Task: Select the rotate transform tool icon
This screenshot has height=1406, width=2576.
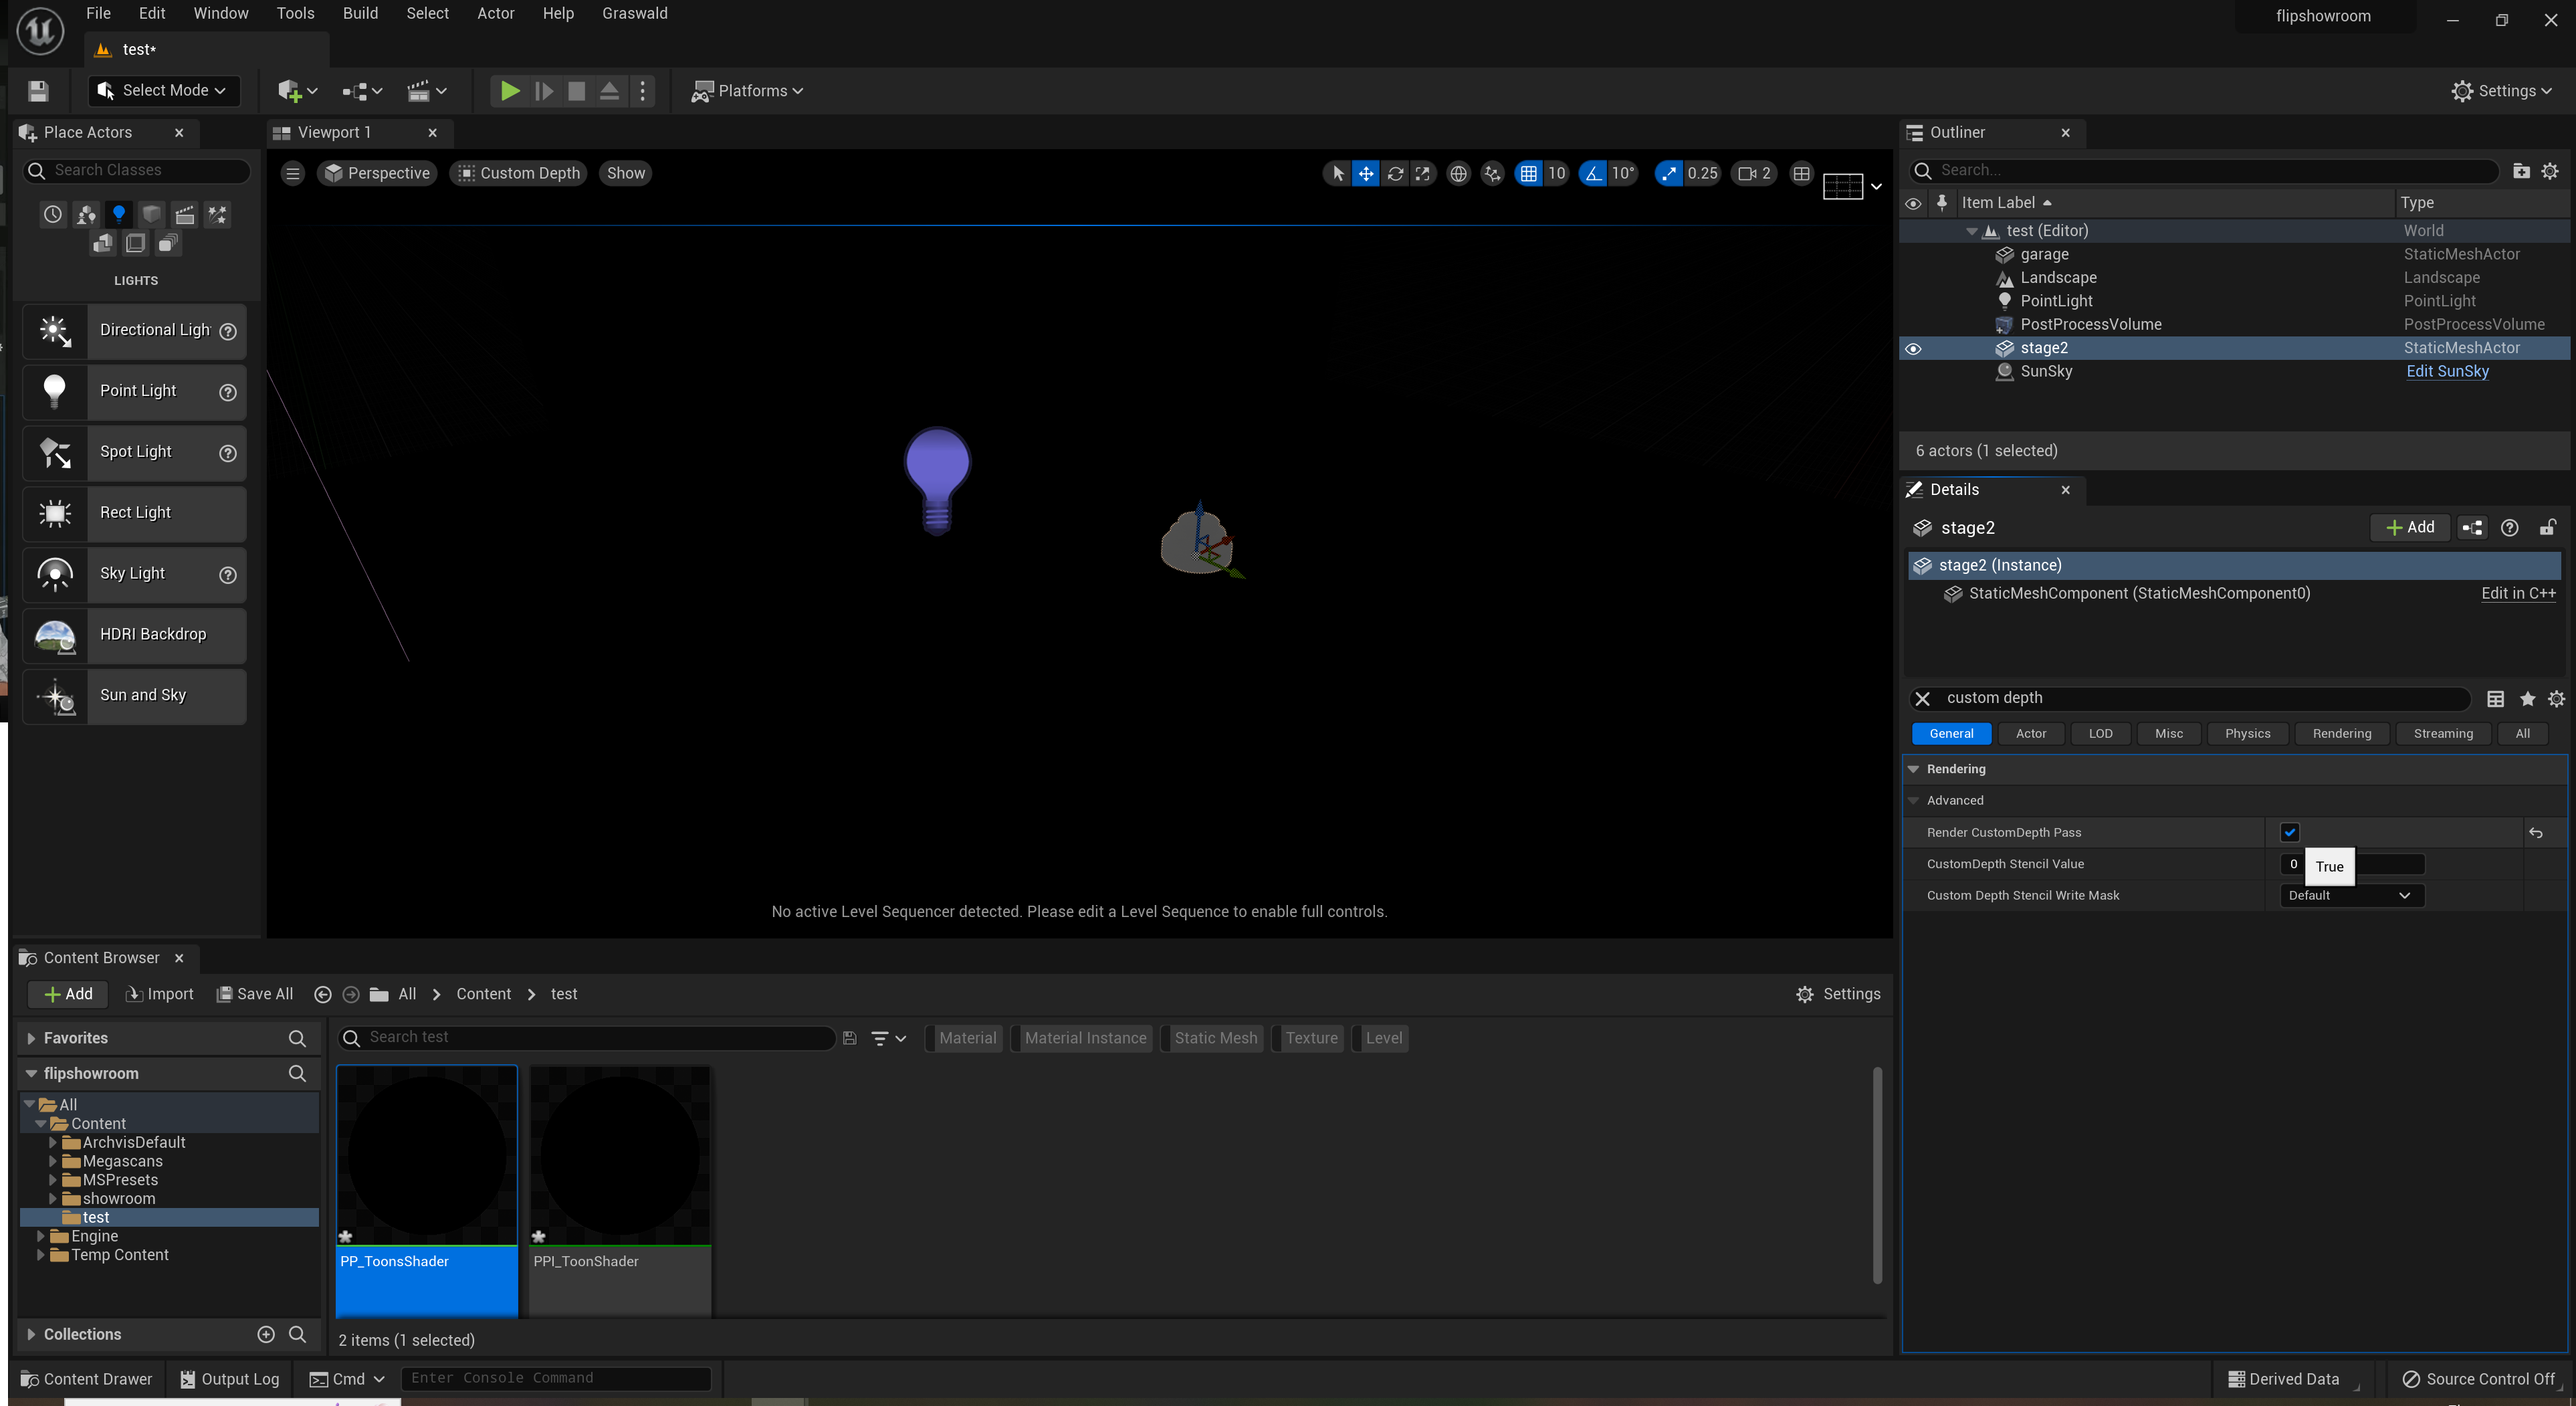Action: 1395,173
